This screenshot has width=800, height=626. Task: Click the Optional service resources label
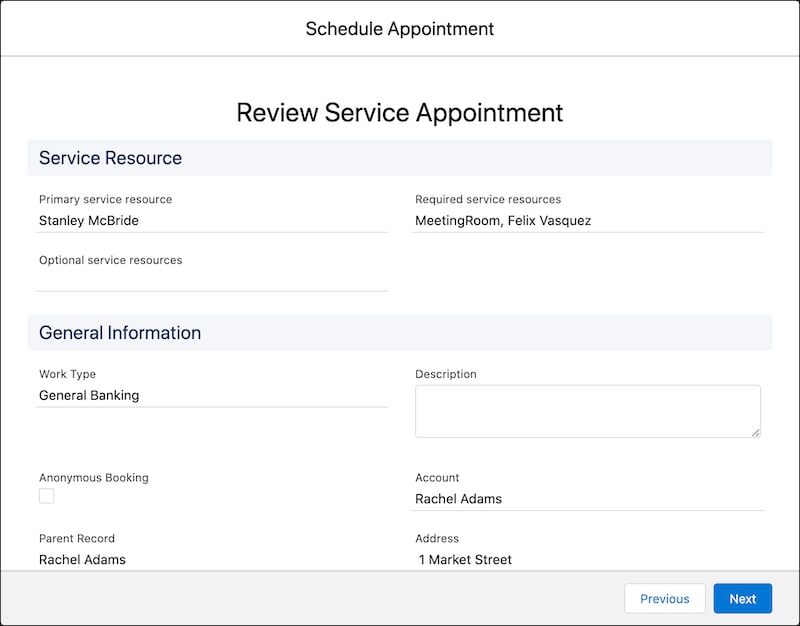111,260
